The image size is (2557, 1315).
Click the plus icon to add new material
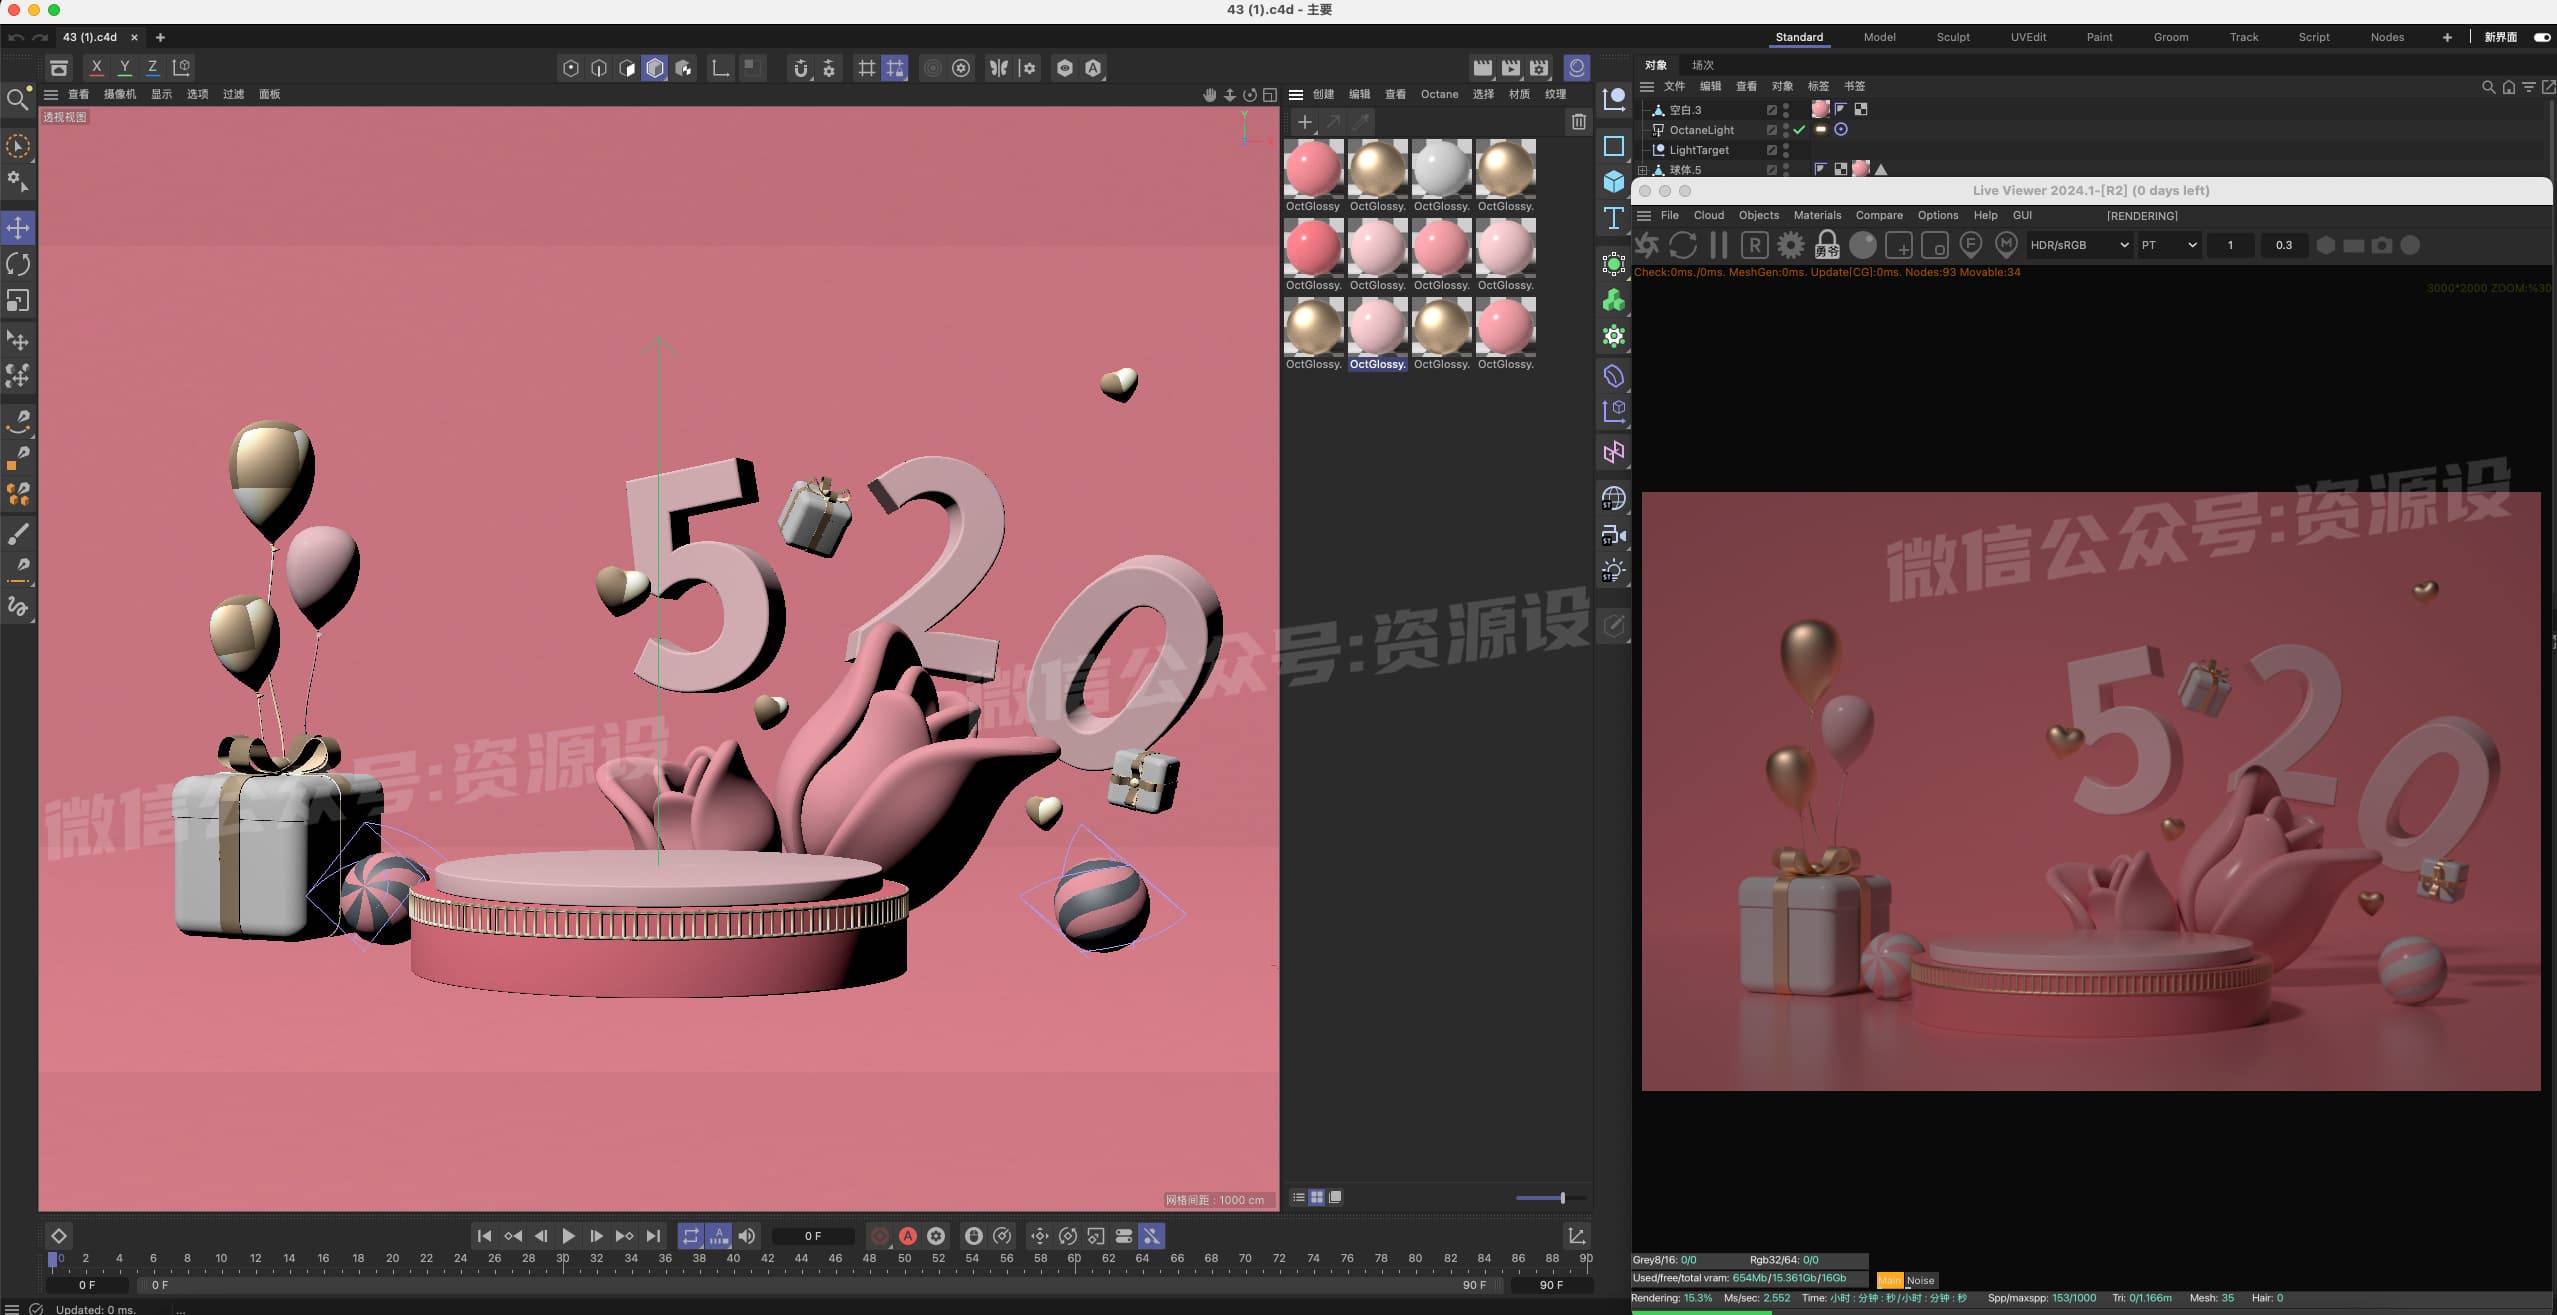(1304, 122)
